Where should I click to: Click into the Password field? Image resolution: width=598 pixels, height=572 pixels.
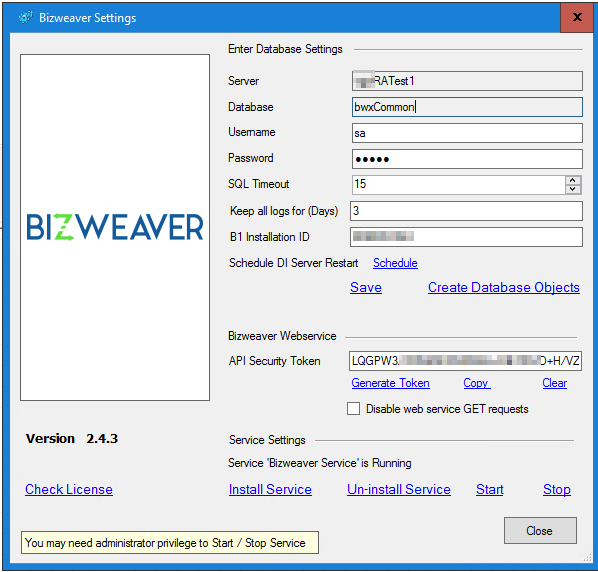pos(467,159)
